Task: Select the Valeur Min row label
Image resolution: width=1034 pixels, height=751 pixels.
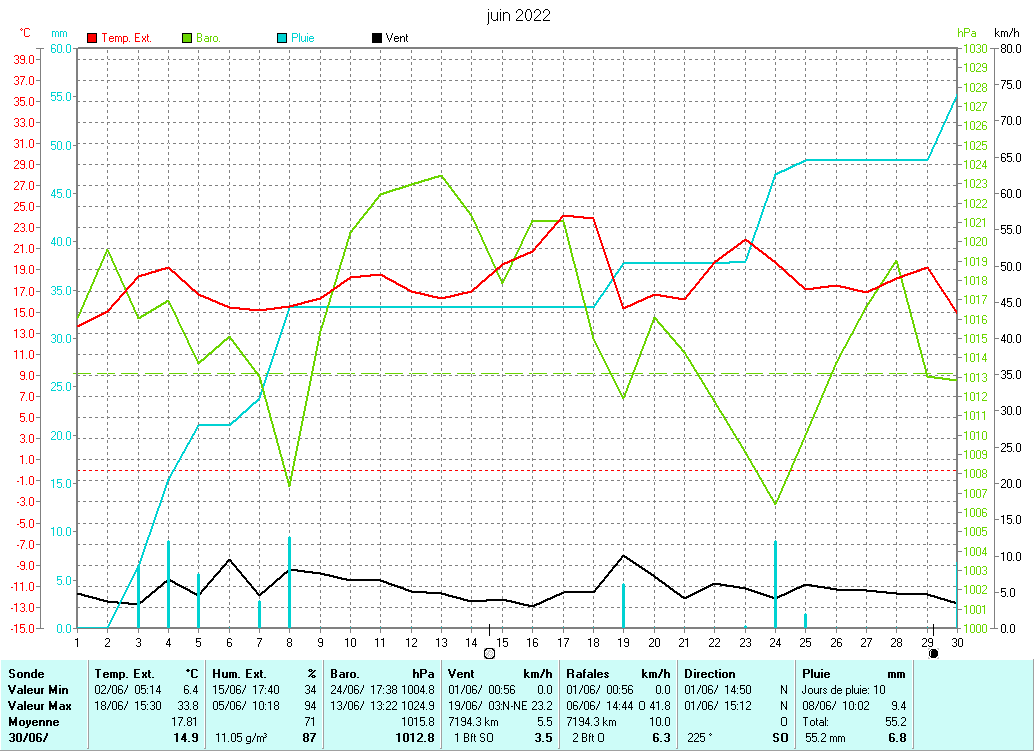Action: pos(38,690)
